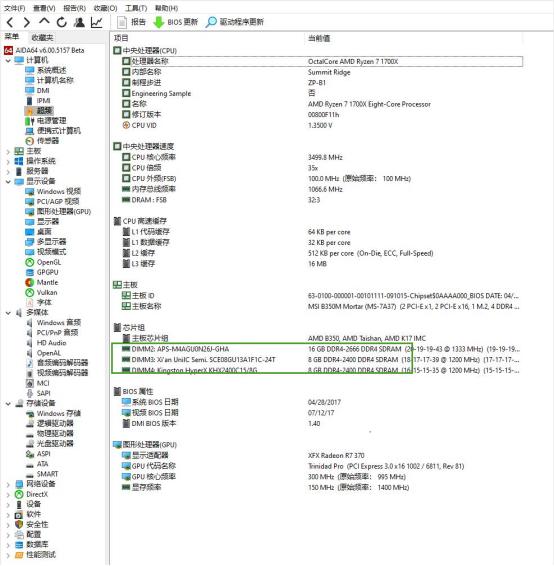Switch to the 收藏夹 tab
Viewport: 554px width, 566px height.
[x=42, y=38]
